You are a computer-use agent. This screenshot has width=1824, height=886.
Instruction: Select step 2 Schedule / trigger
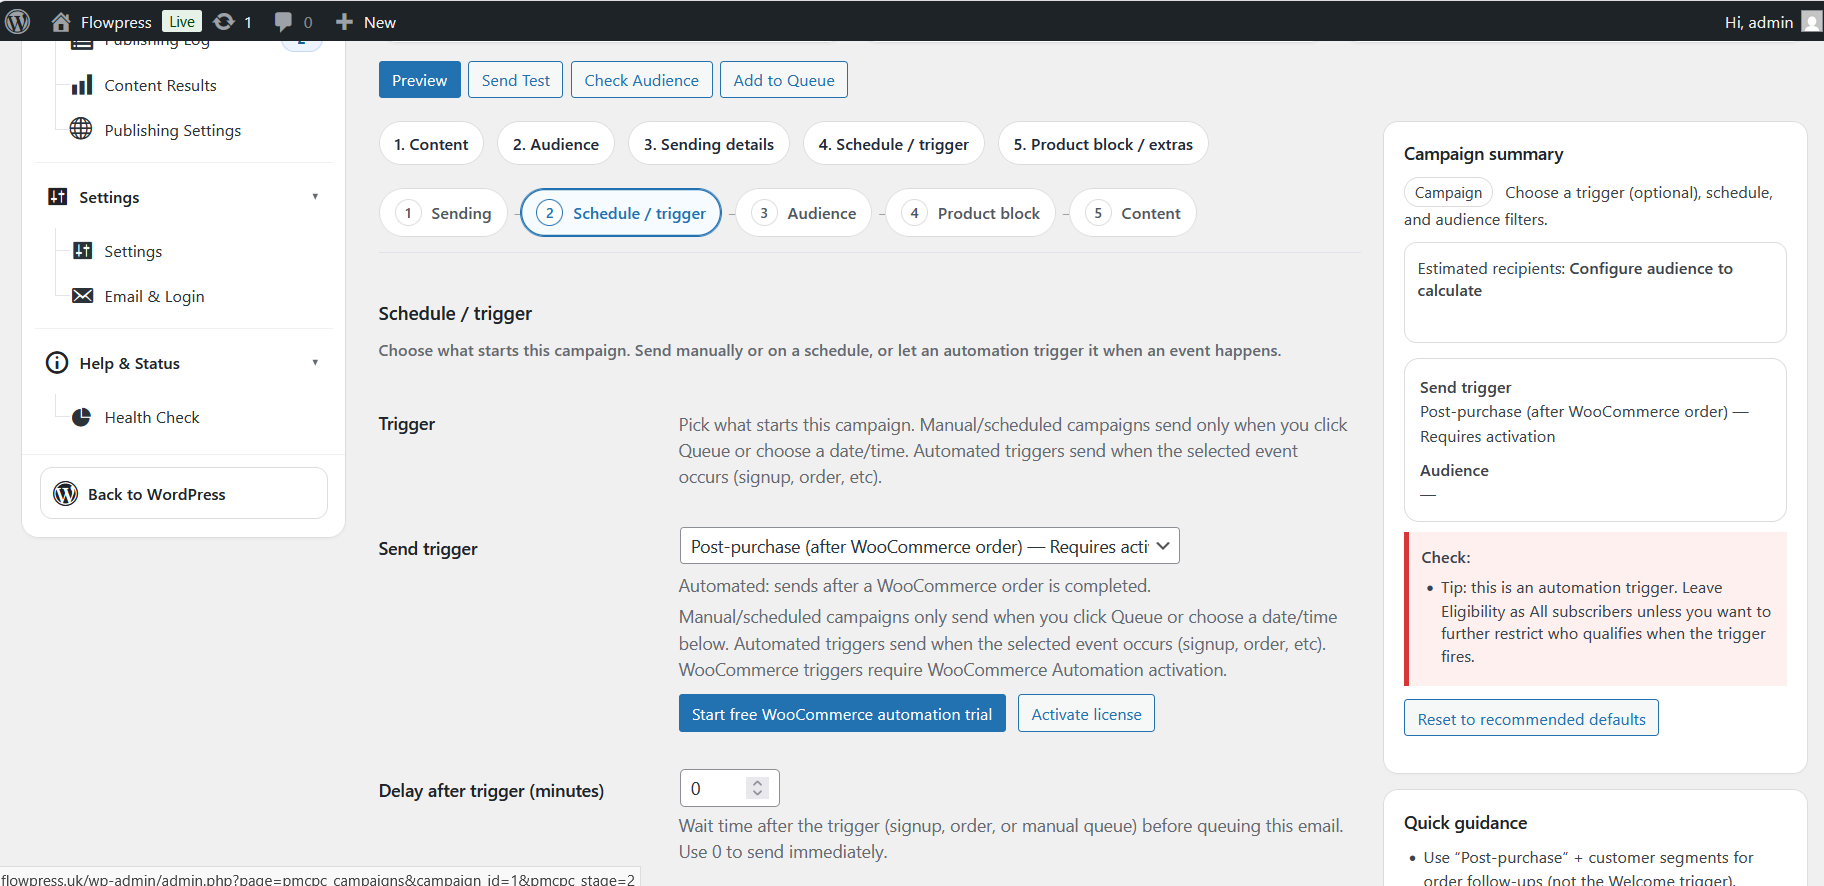click(x=621, y=213)
